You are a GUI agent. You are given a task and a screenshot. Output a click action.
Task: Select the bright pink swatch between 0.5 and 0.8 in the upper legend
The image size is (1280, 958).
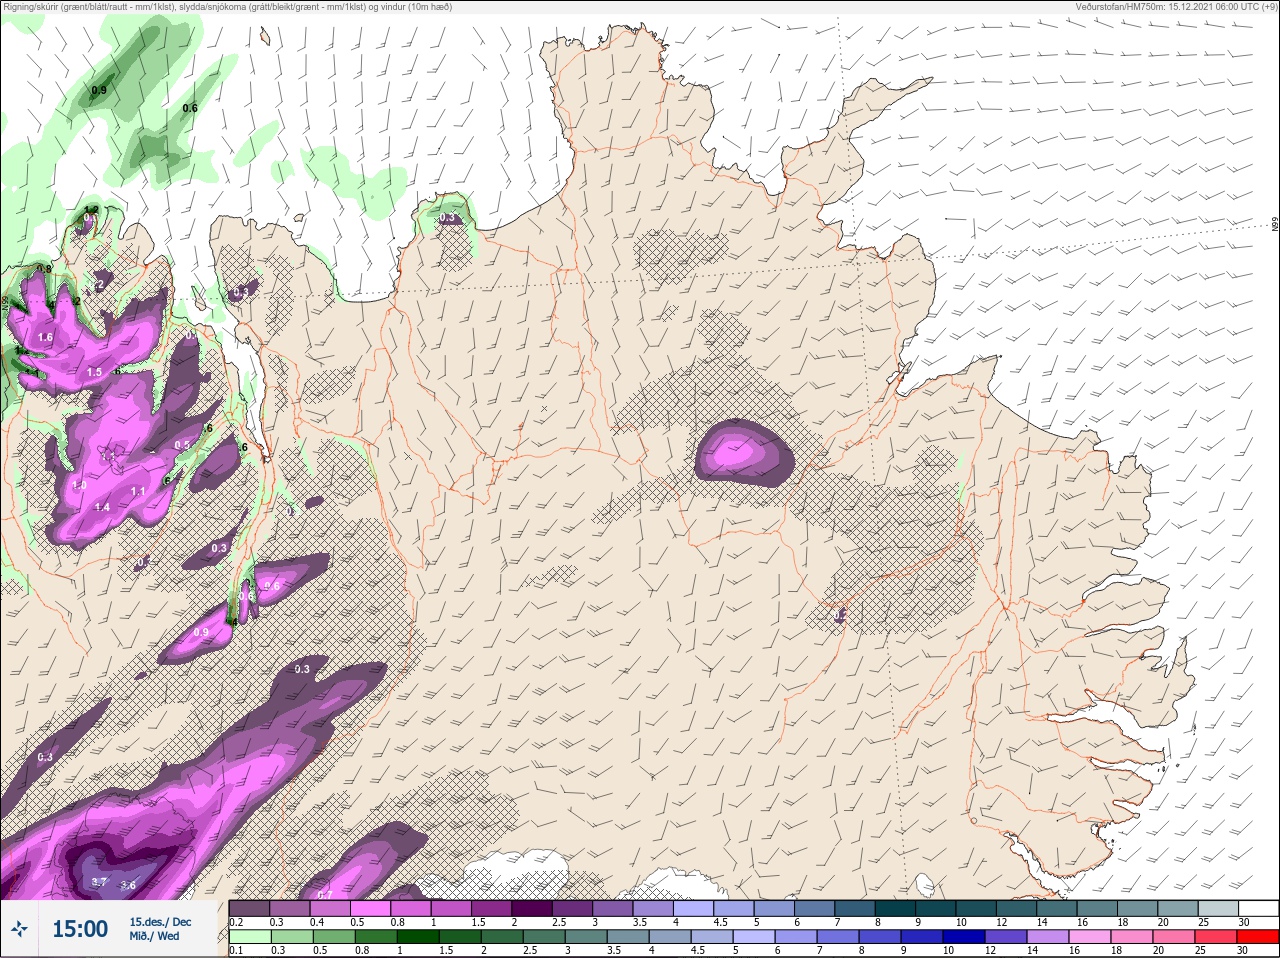[x=370, y=908]
